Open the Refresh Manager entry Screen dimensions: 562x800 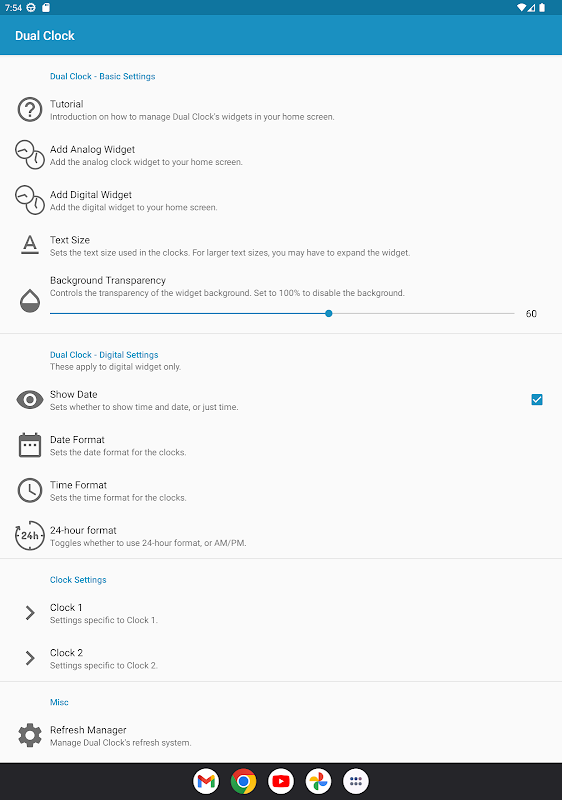281,735
